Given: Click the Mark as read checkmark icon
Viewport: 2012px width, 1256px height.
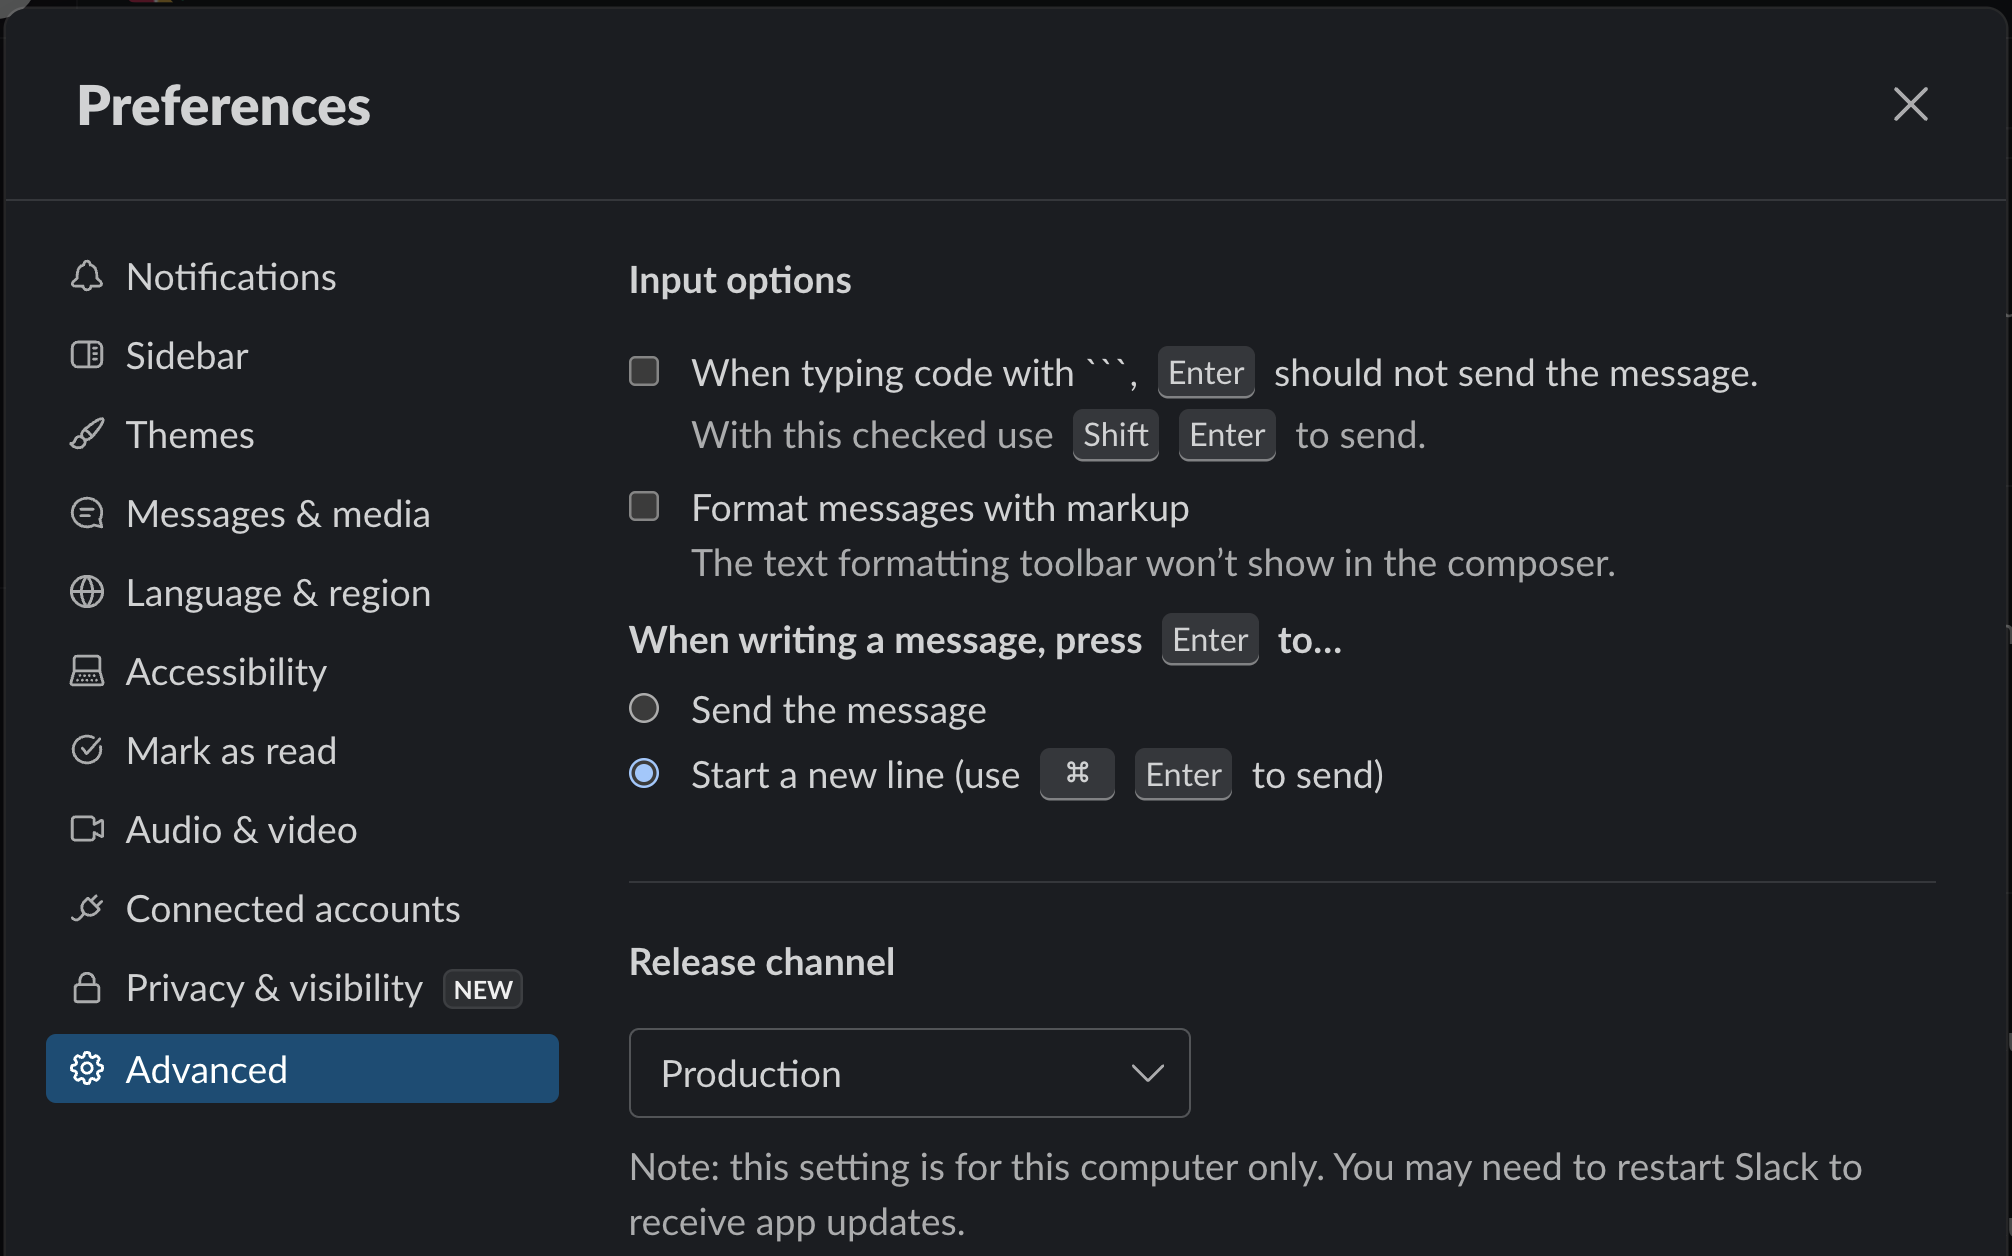Looking at the screenshot, I should click(x=87, y=750).
